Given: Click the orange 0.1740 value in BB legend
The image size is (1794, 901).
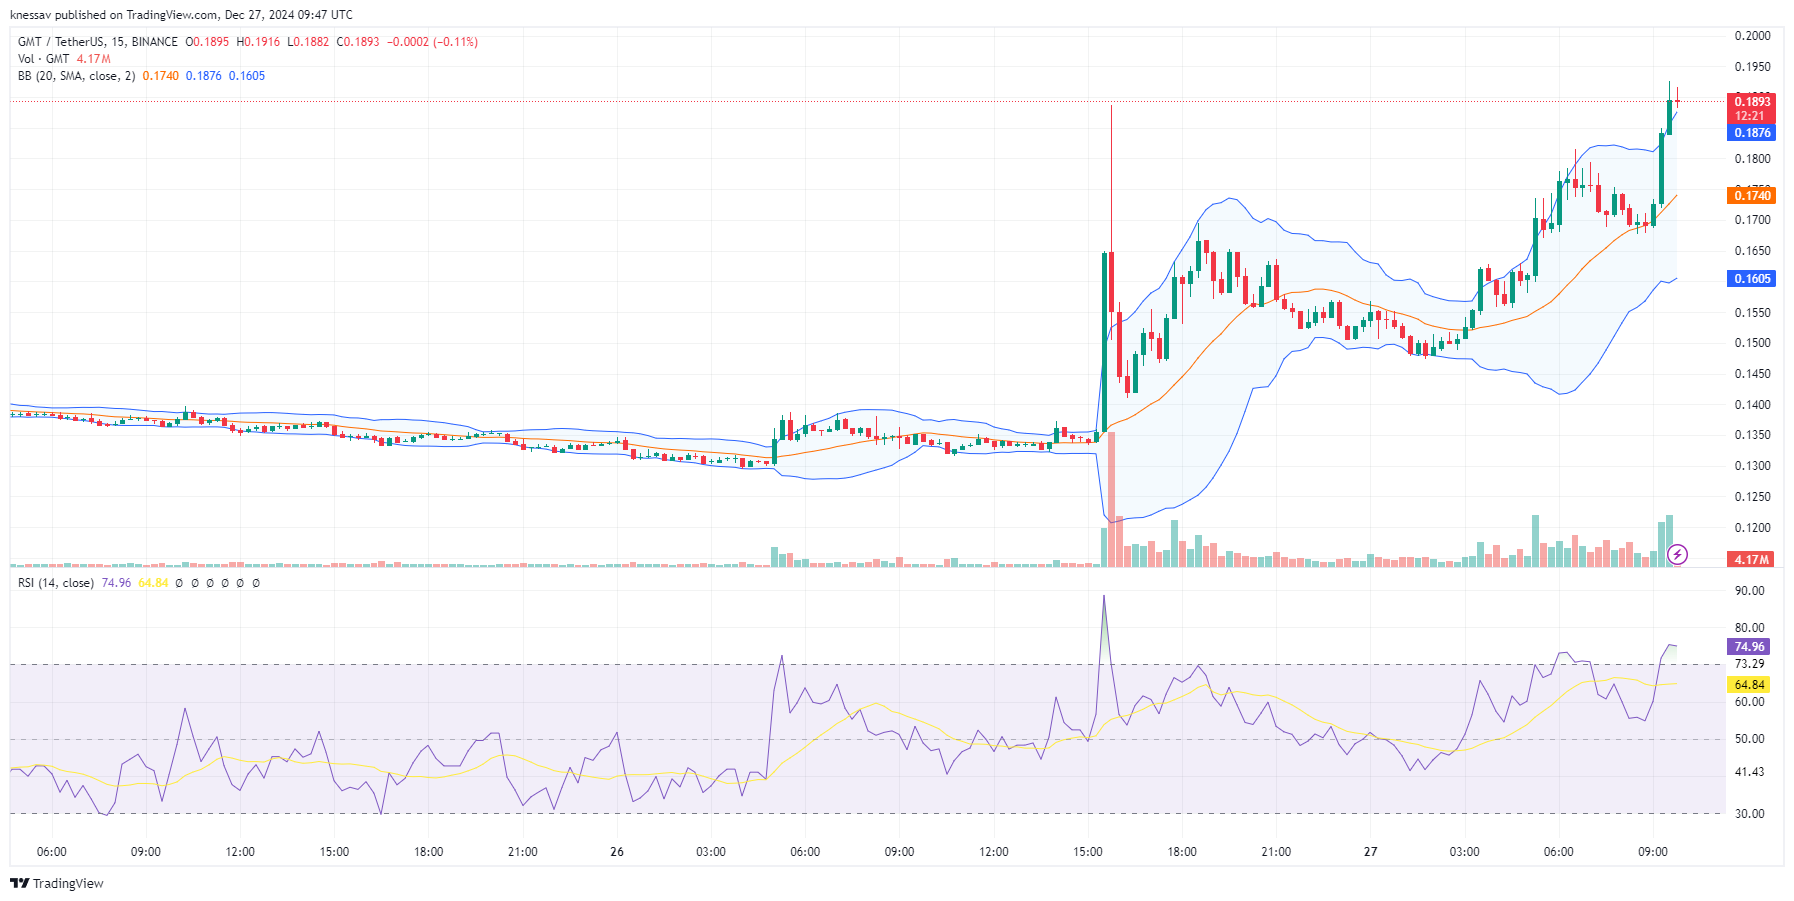Looking at the screenshot, I should point(161,76).
